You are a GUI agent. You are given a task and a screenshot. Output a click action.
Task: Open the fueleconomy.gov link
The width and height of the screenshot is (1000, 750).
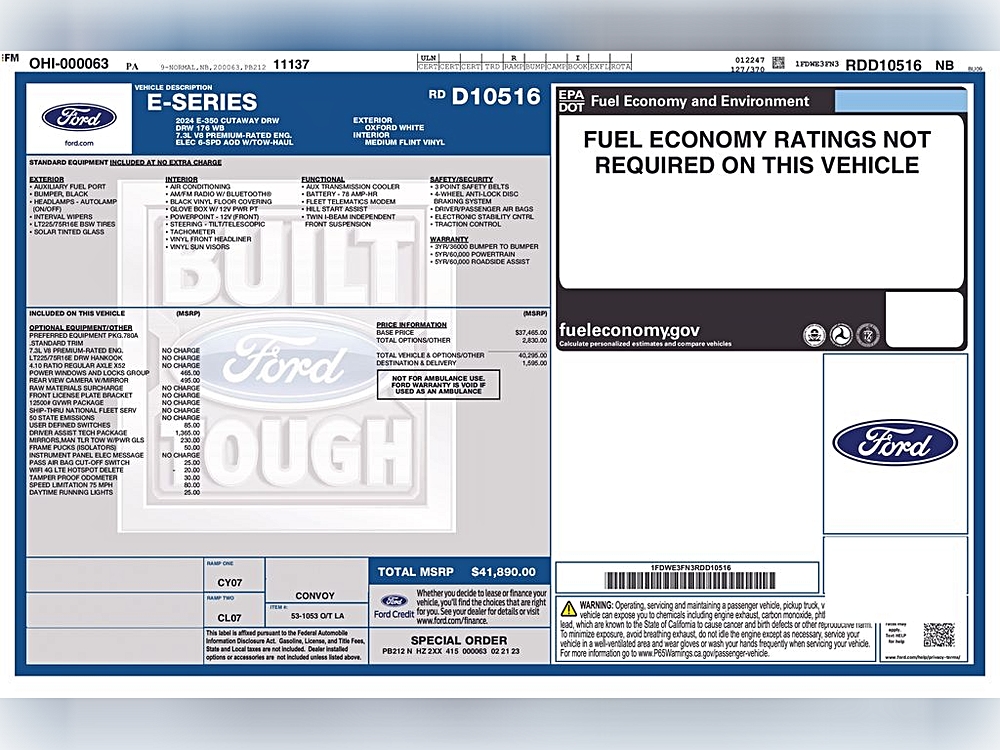[629, 330]
